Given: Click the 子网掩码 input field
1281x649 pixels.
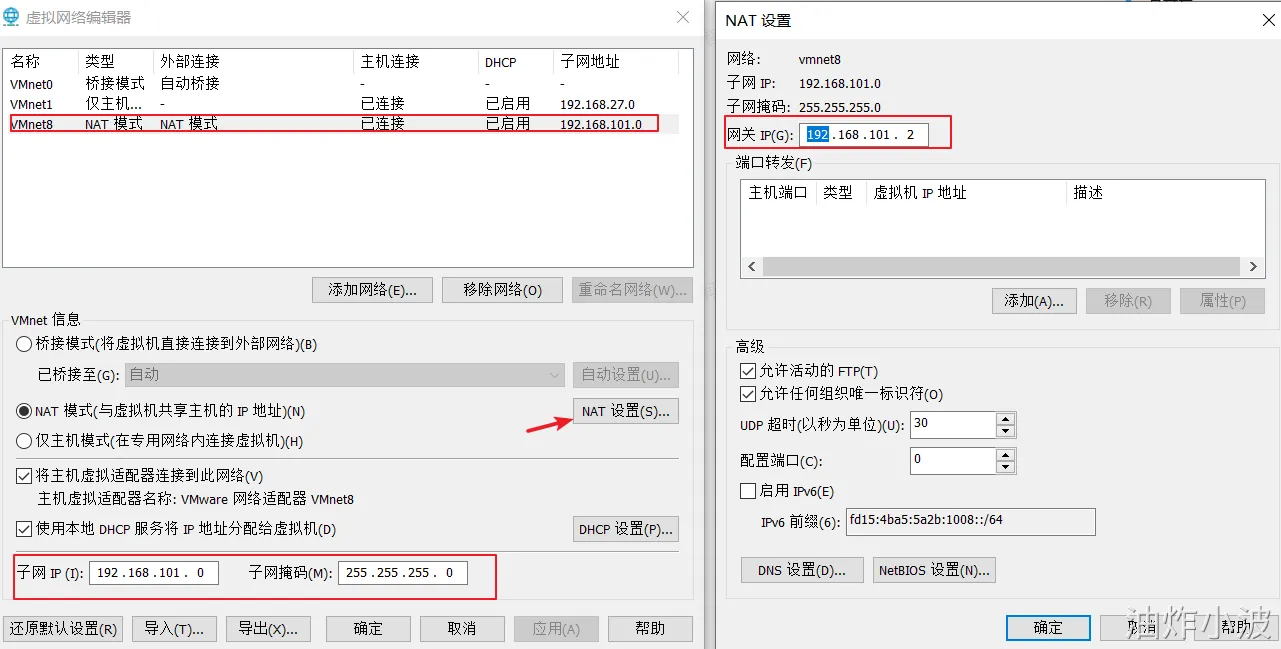Looking at the screenshot, I should (x=403, y=573).
